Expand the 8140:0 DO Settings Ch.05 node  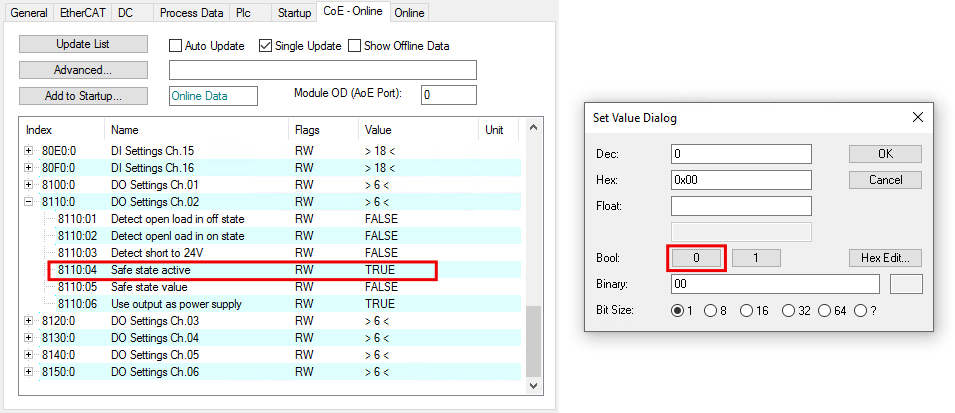tap(29, 355)
